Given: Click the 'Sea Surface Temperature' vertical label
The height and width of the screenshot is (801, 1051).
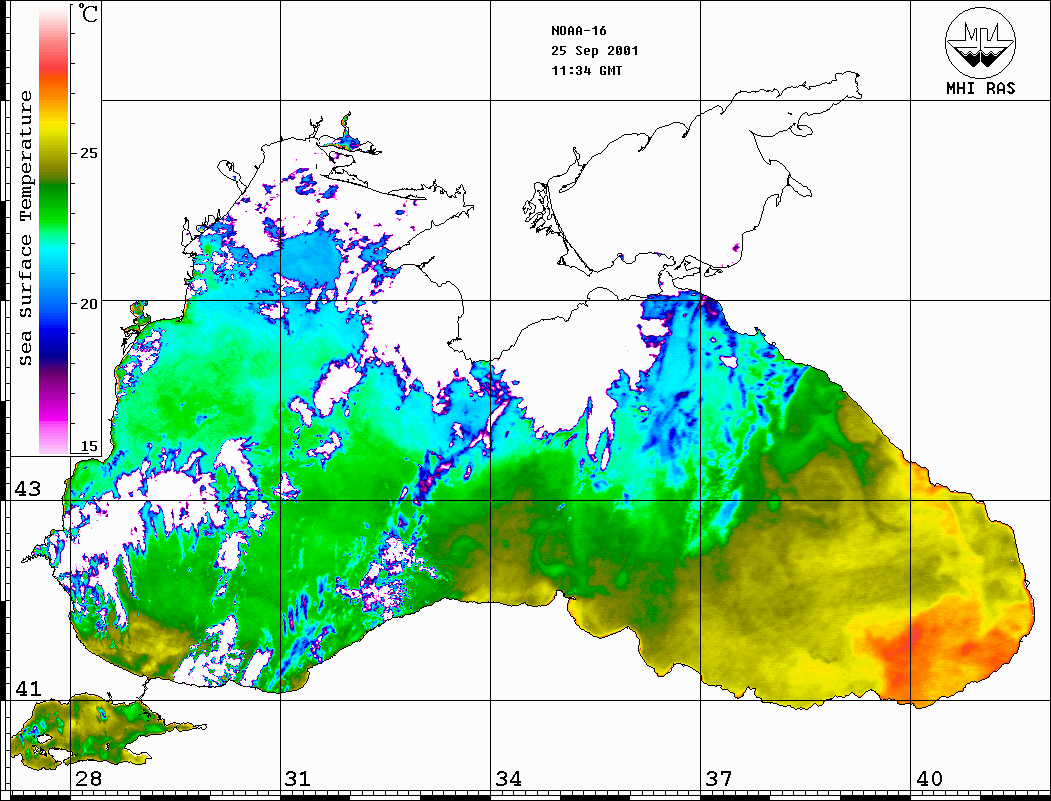Looking at the screenshot, I should (25, 228).
